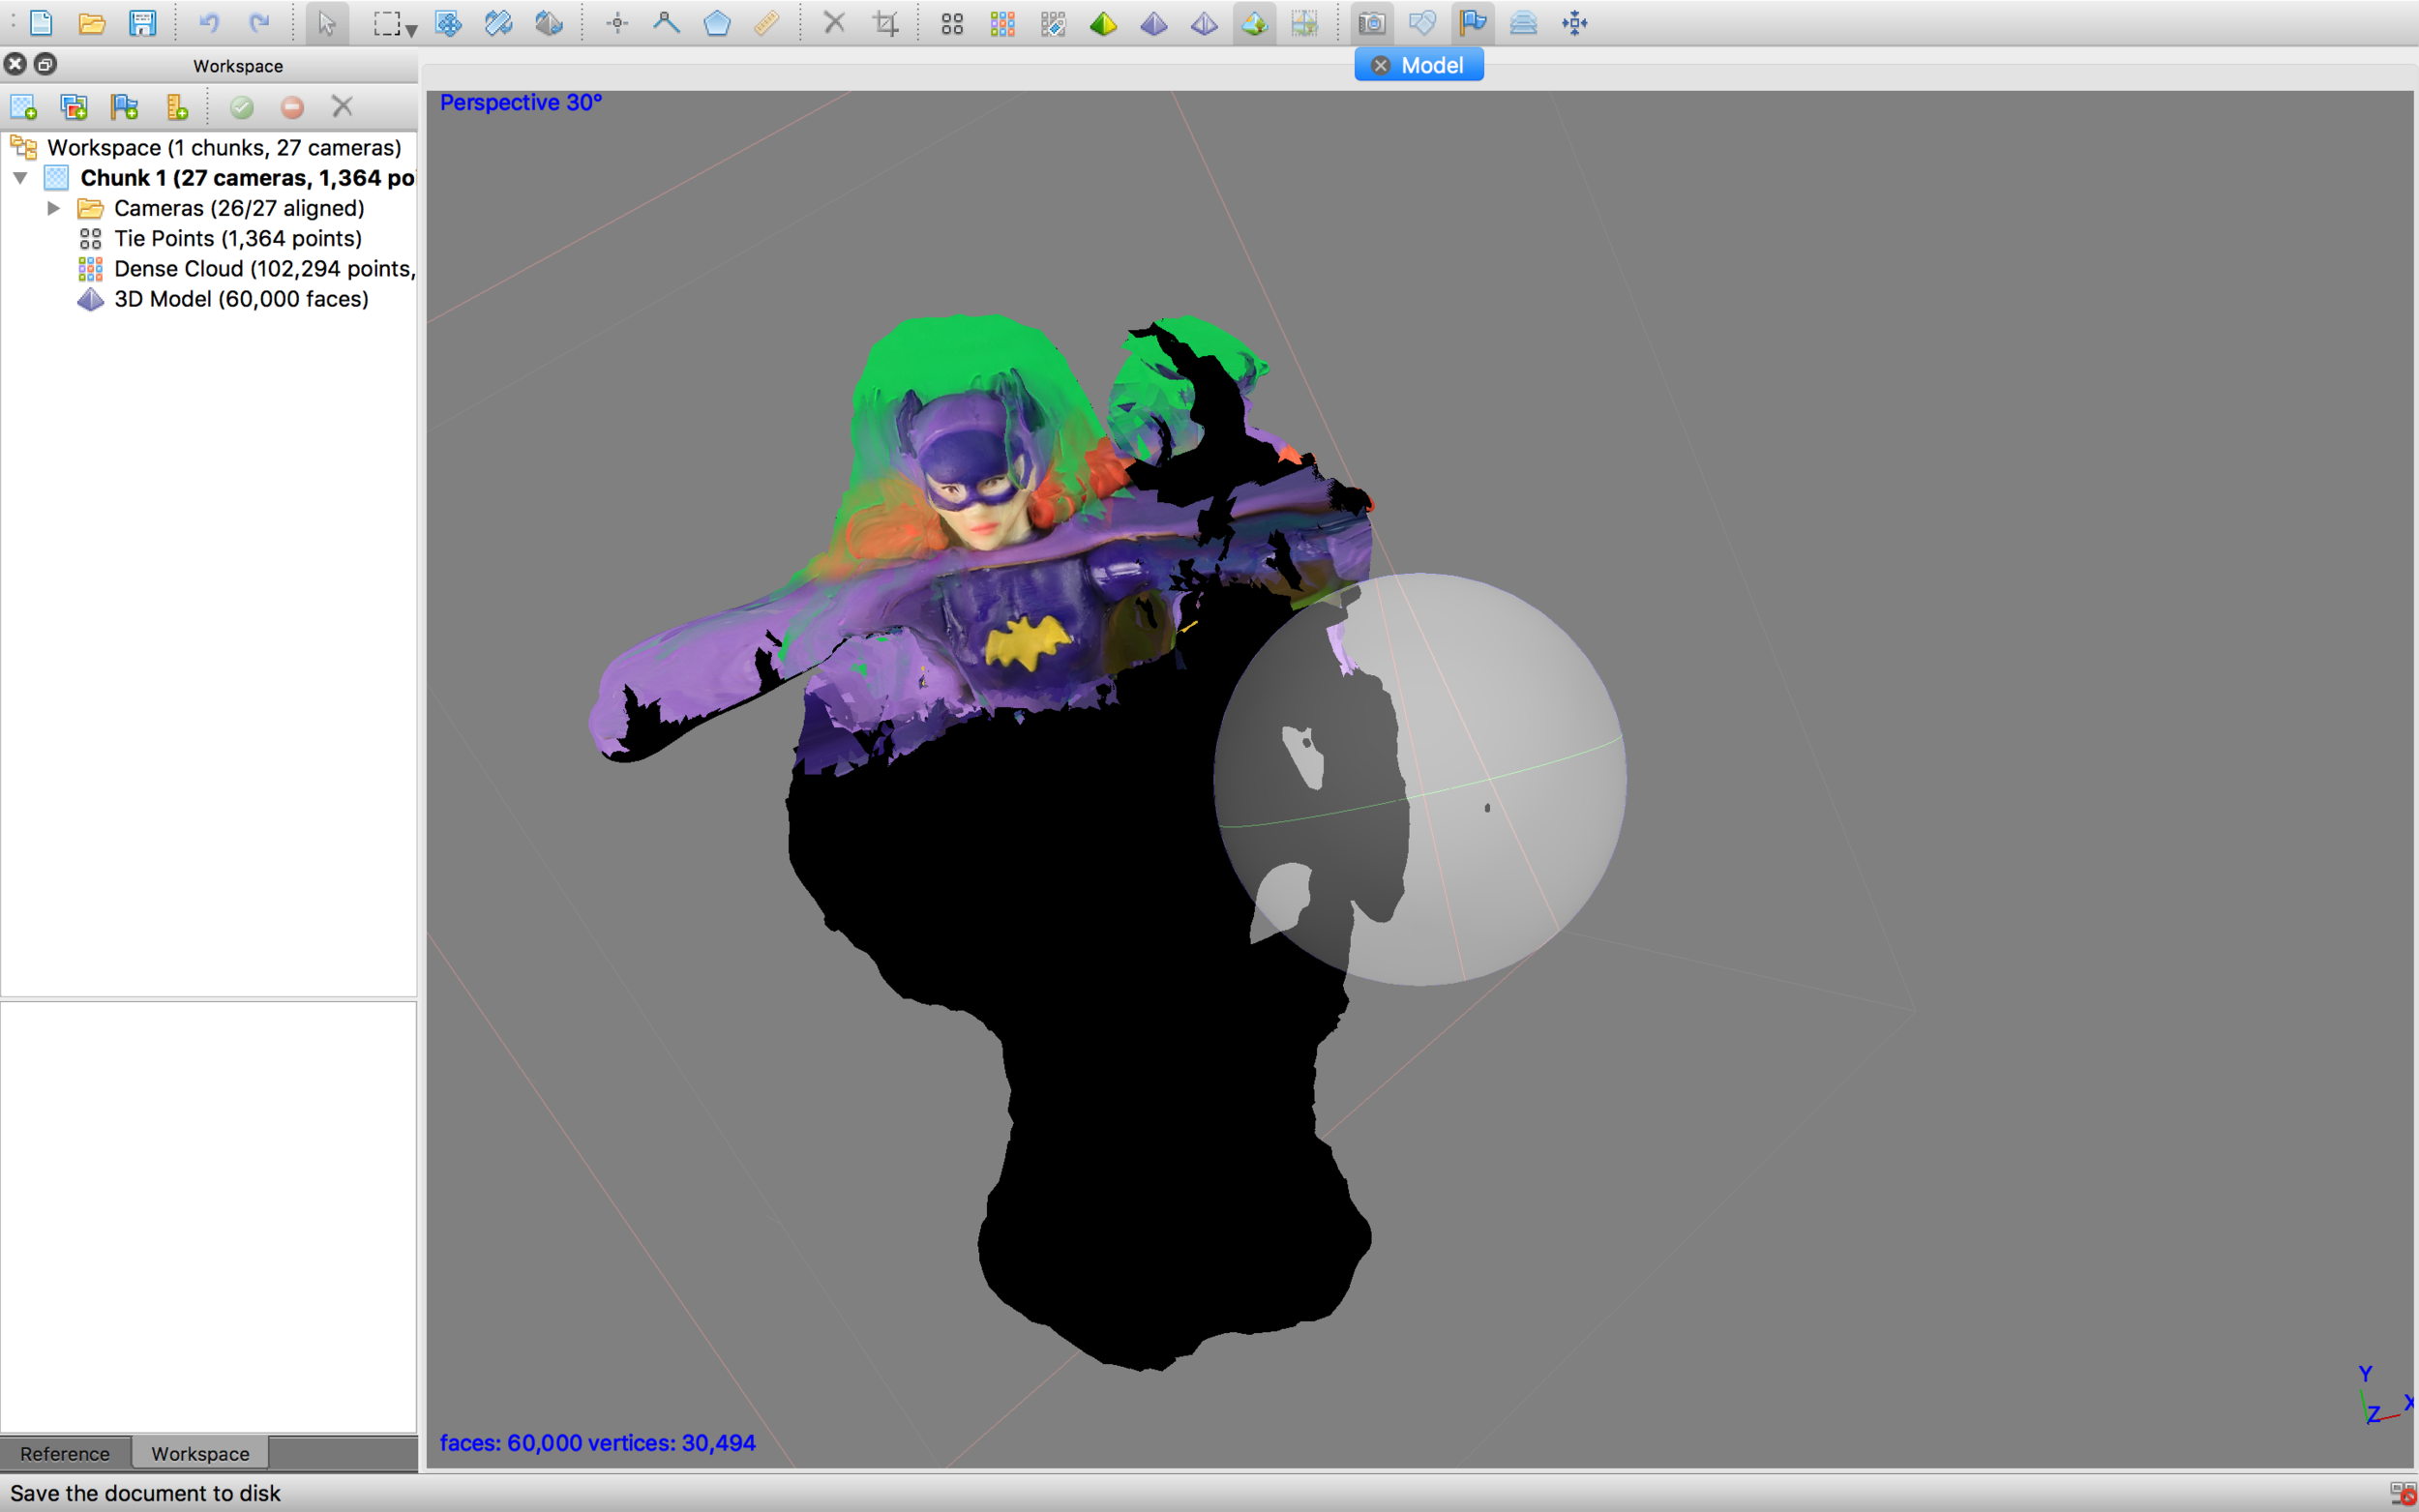
Task: Collapse the Chunk 1 tree node
Action: point(20,178)
